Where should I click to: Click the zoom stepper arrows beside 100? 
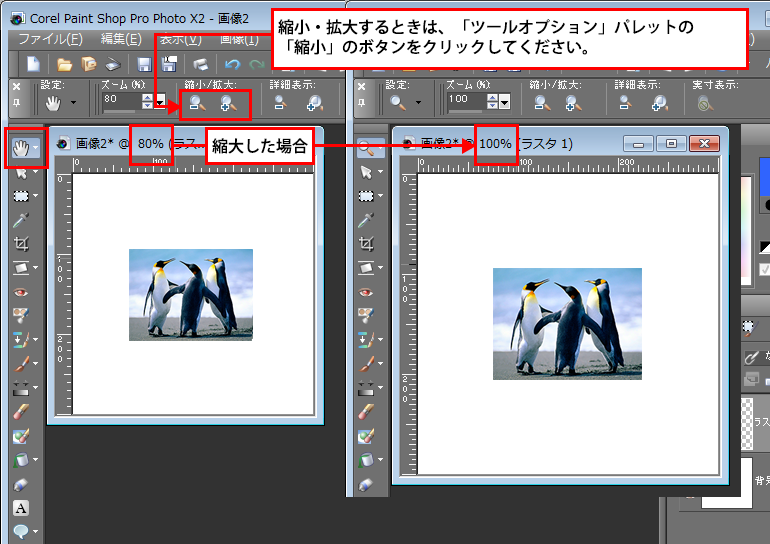click(x=493, y=102)
